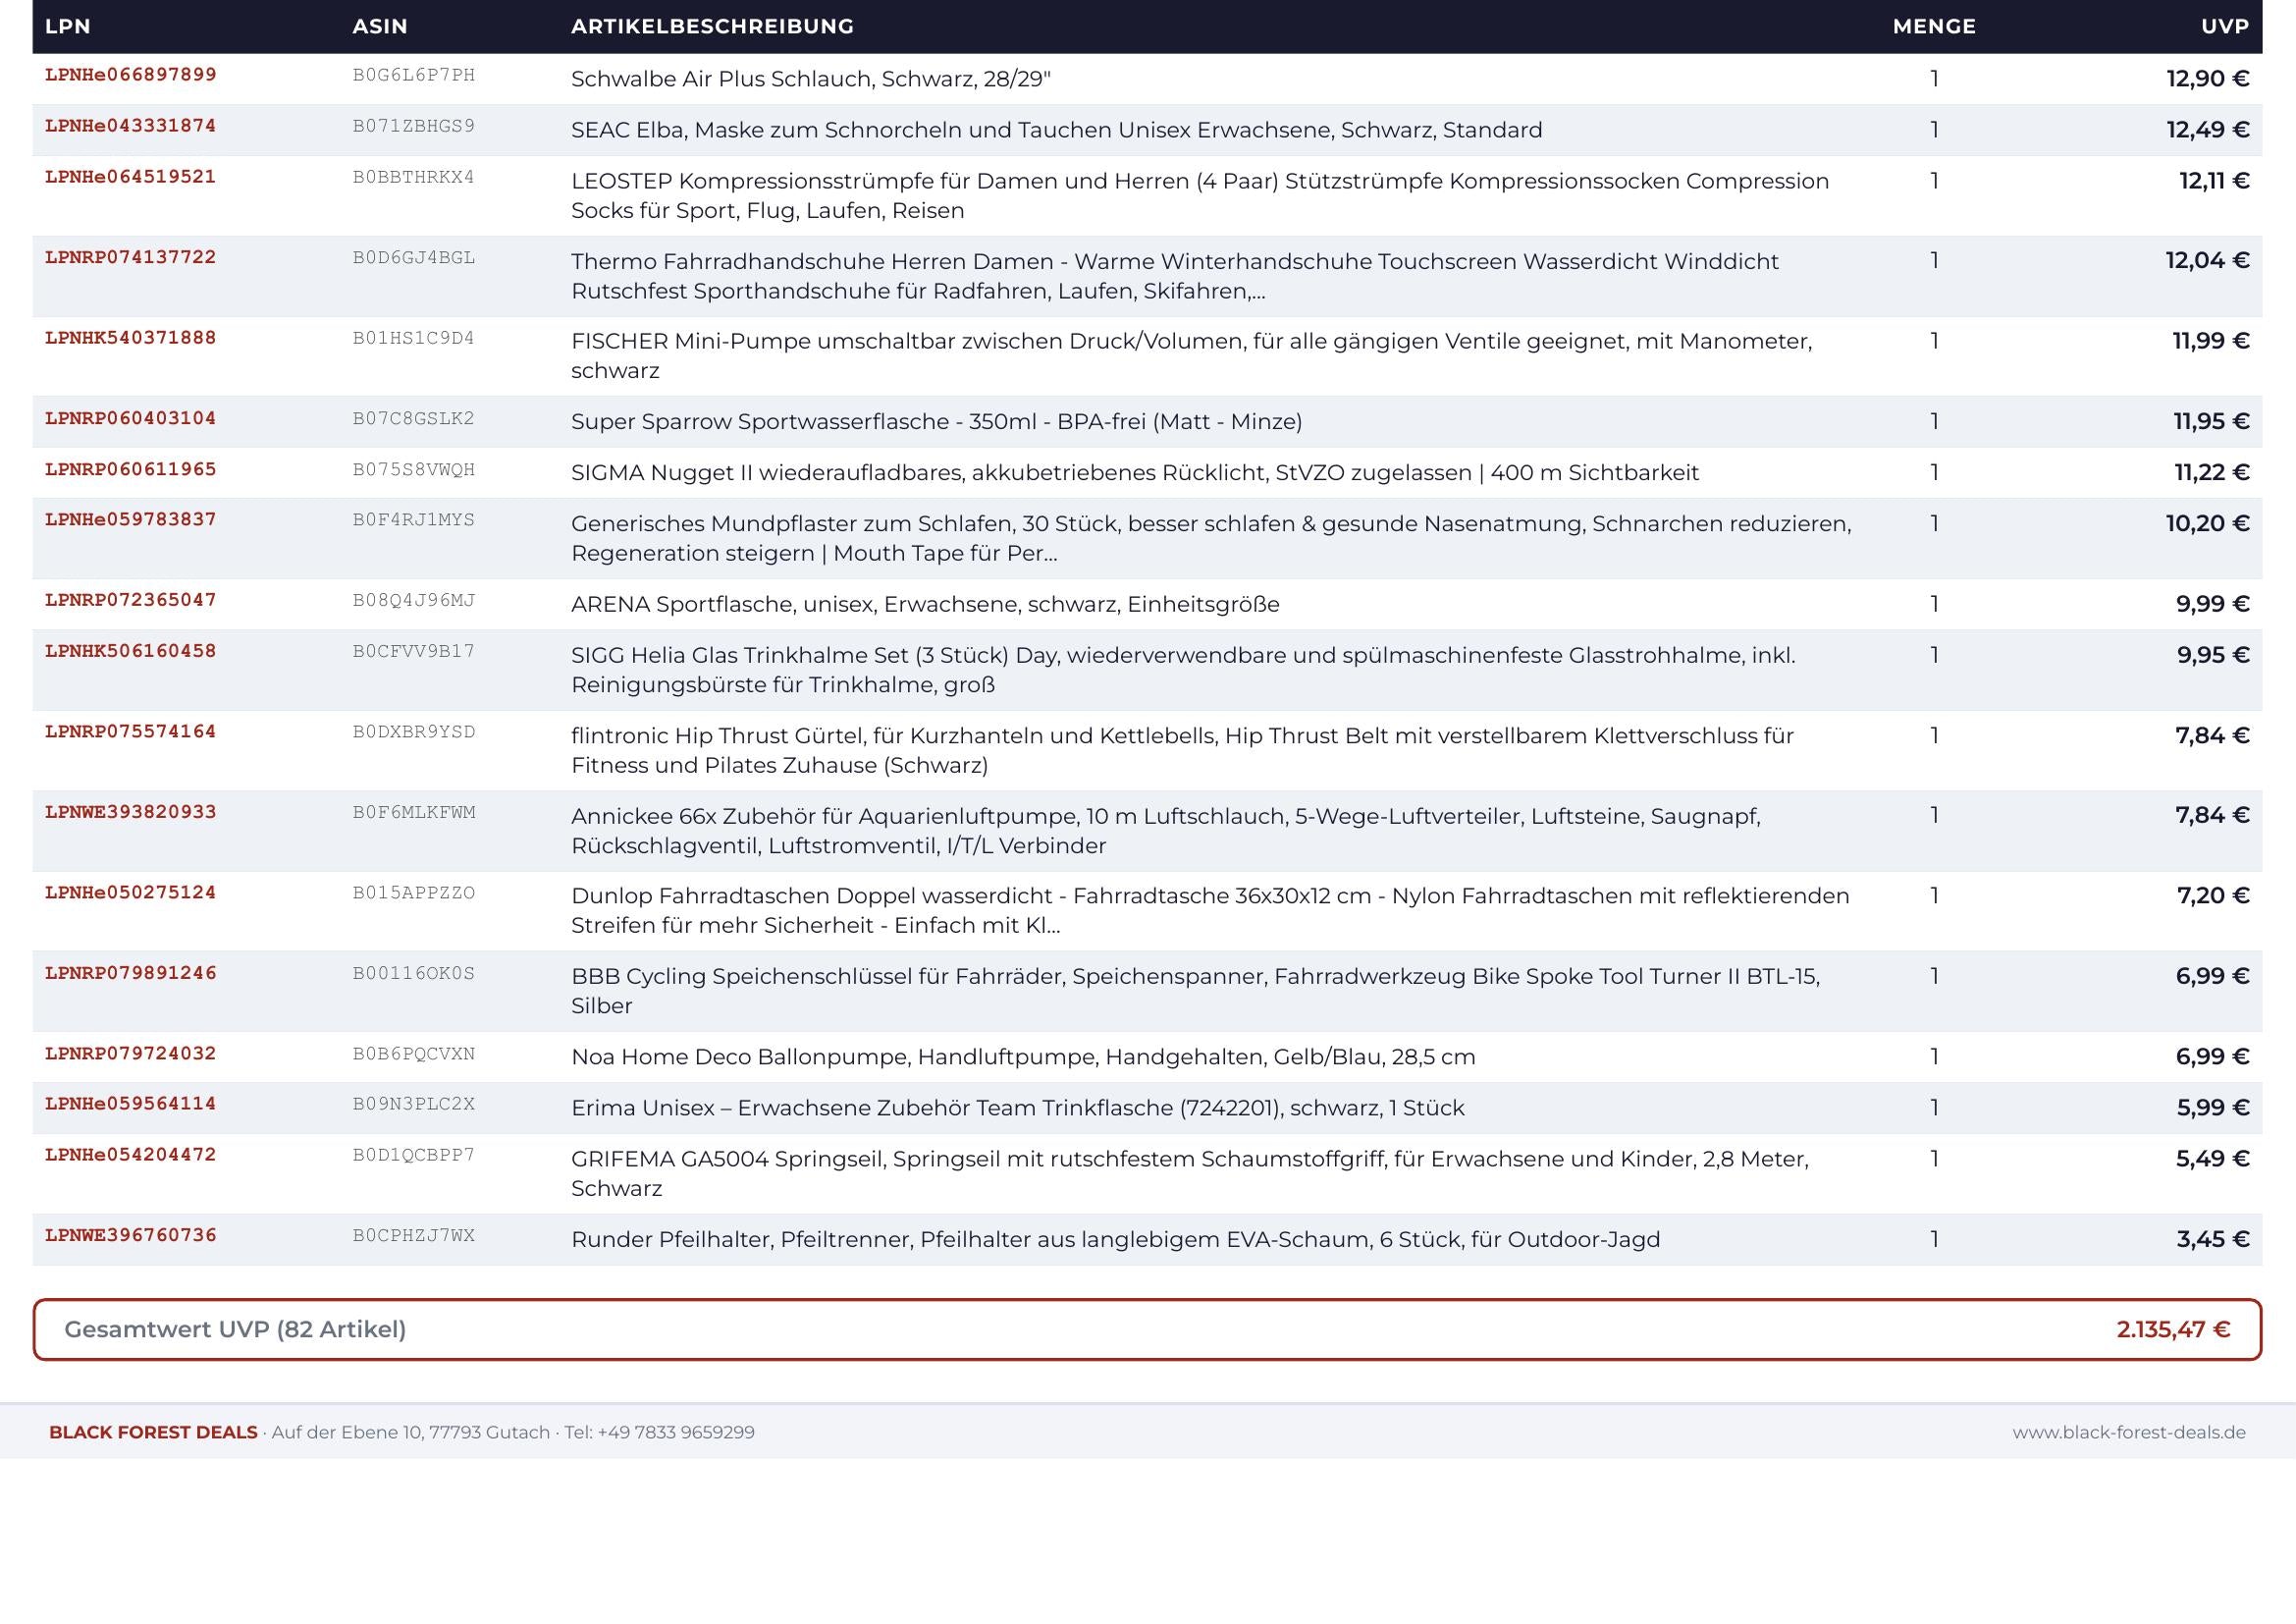Viewport: 2296px width, 1624px height.
Task: Select LPN code LPNHe066897899
Action: (131, 75)
